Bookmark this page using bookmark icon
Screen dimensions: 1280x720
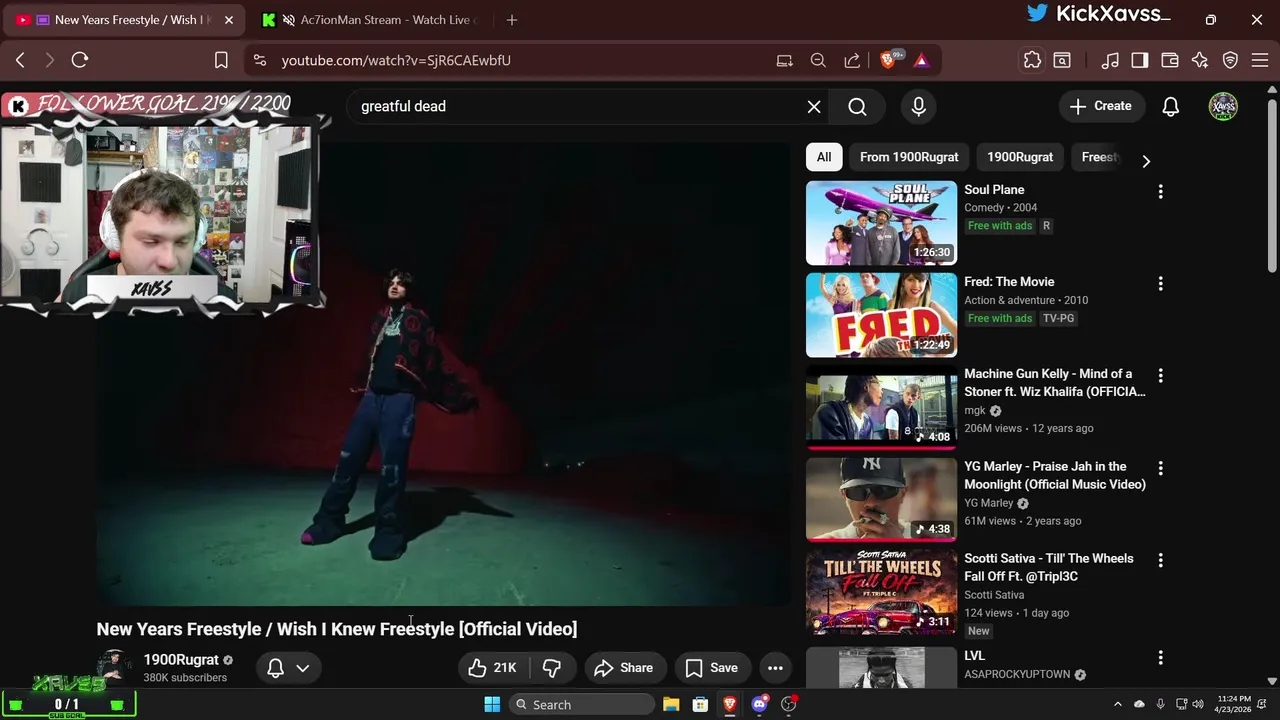click(221, 60)
